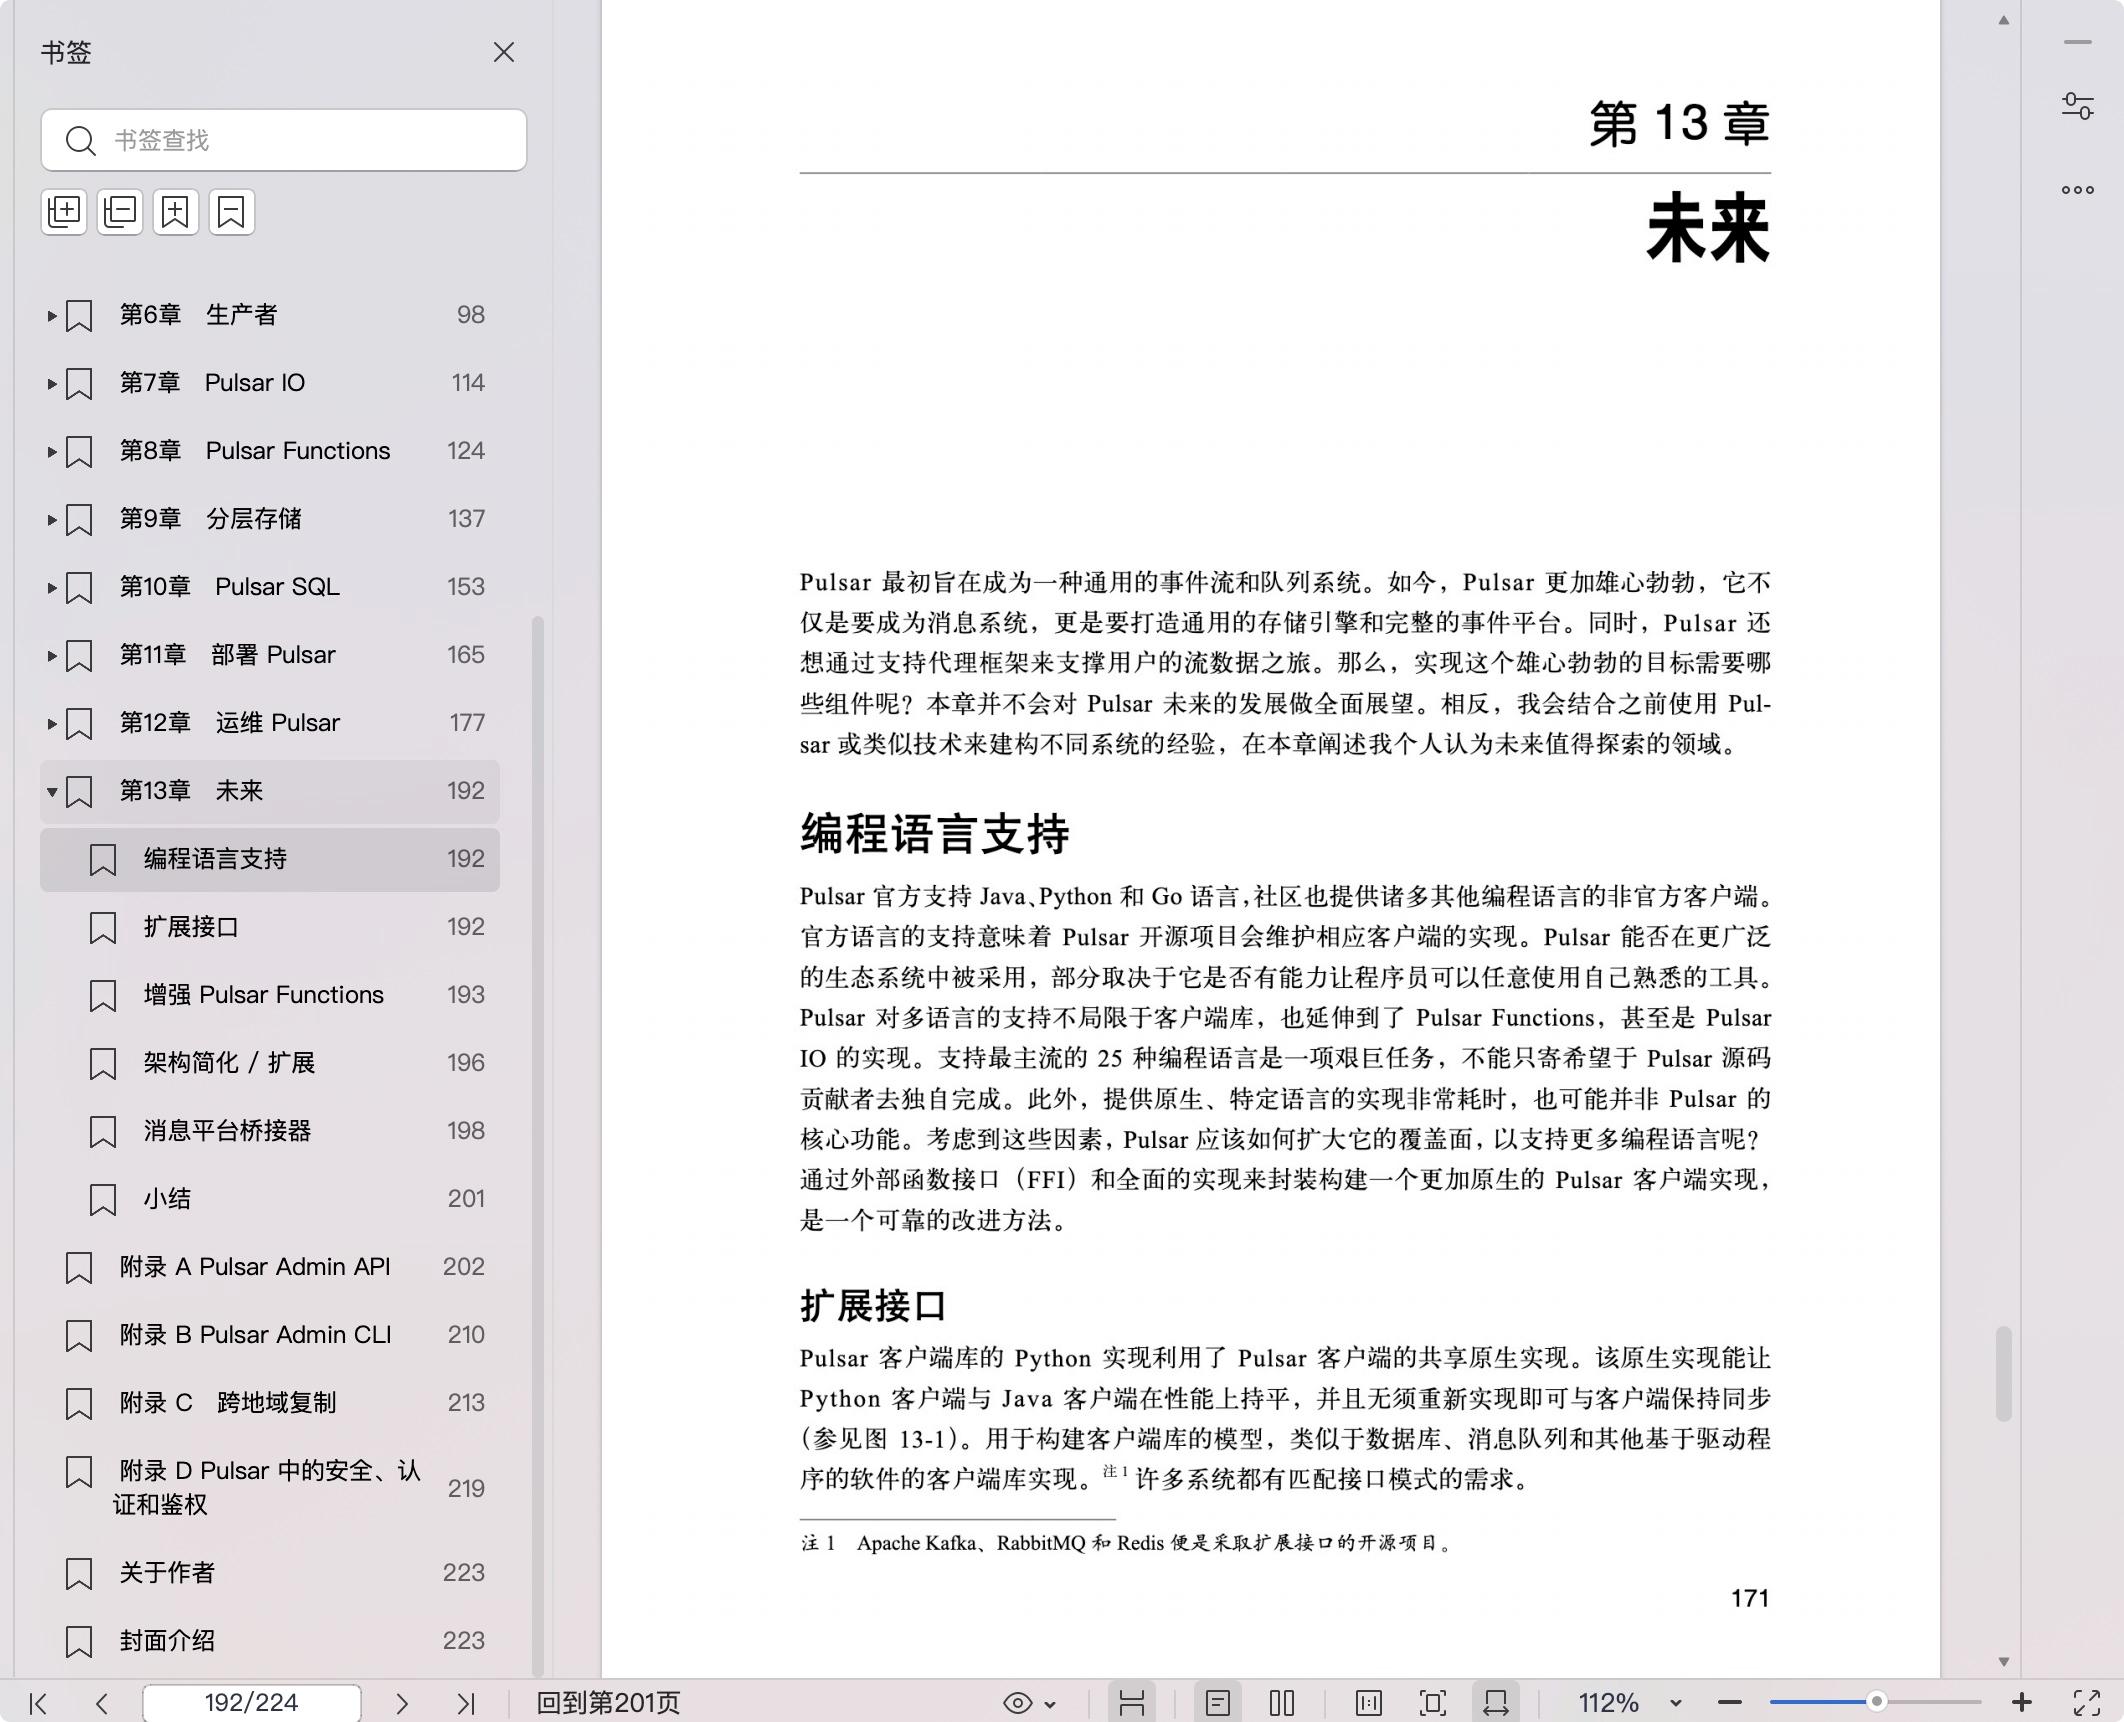Image resolution: width=2124 pixels, height=1722 pixels.
Task: Click the bookmark panel scrollbar
Action: tap(538, 1146)
